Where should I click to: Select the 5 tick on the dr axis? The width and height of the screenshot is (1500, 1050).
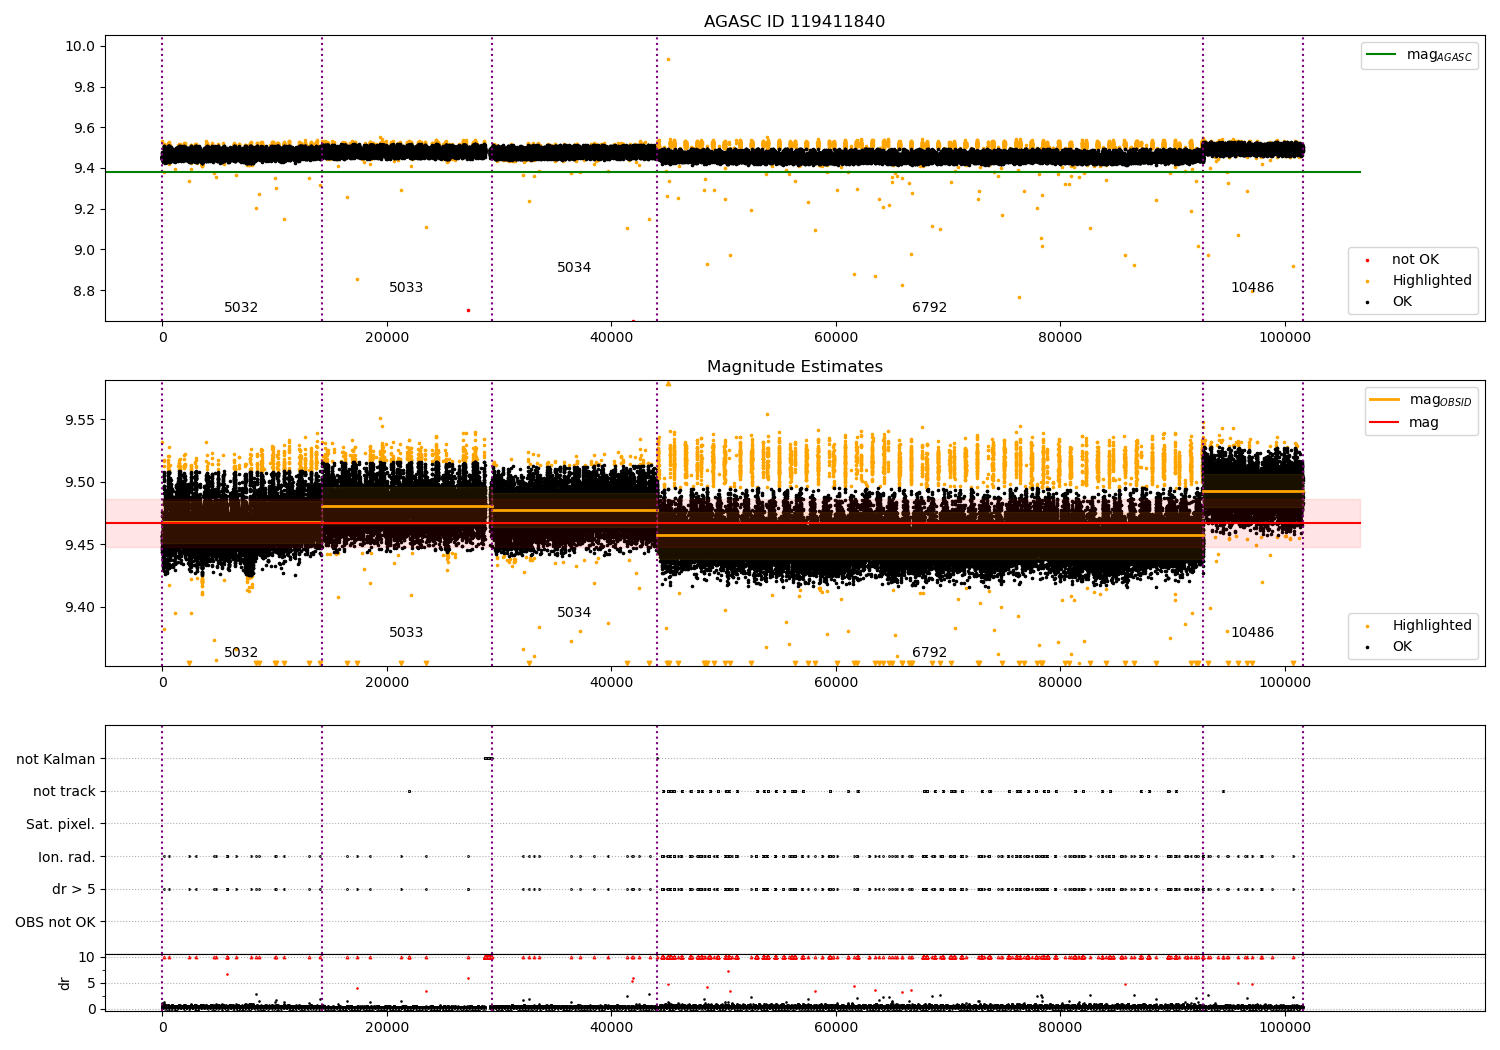pos(92,983)
